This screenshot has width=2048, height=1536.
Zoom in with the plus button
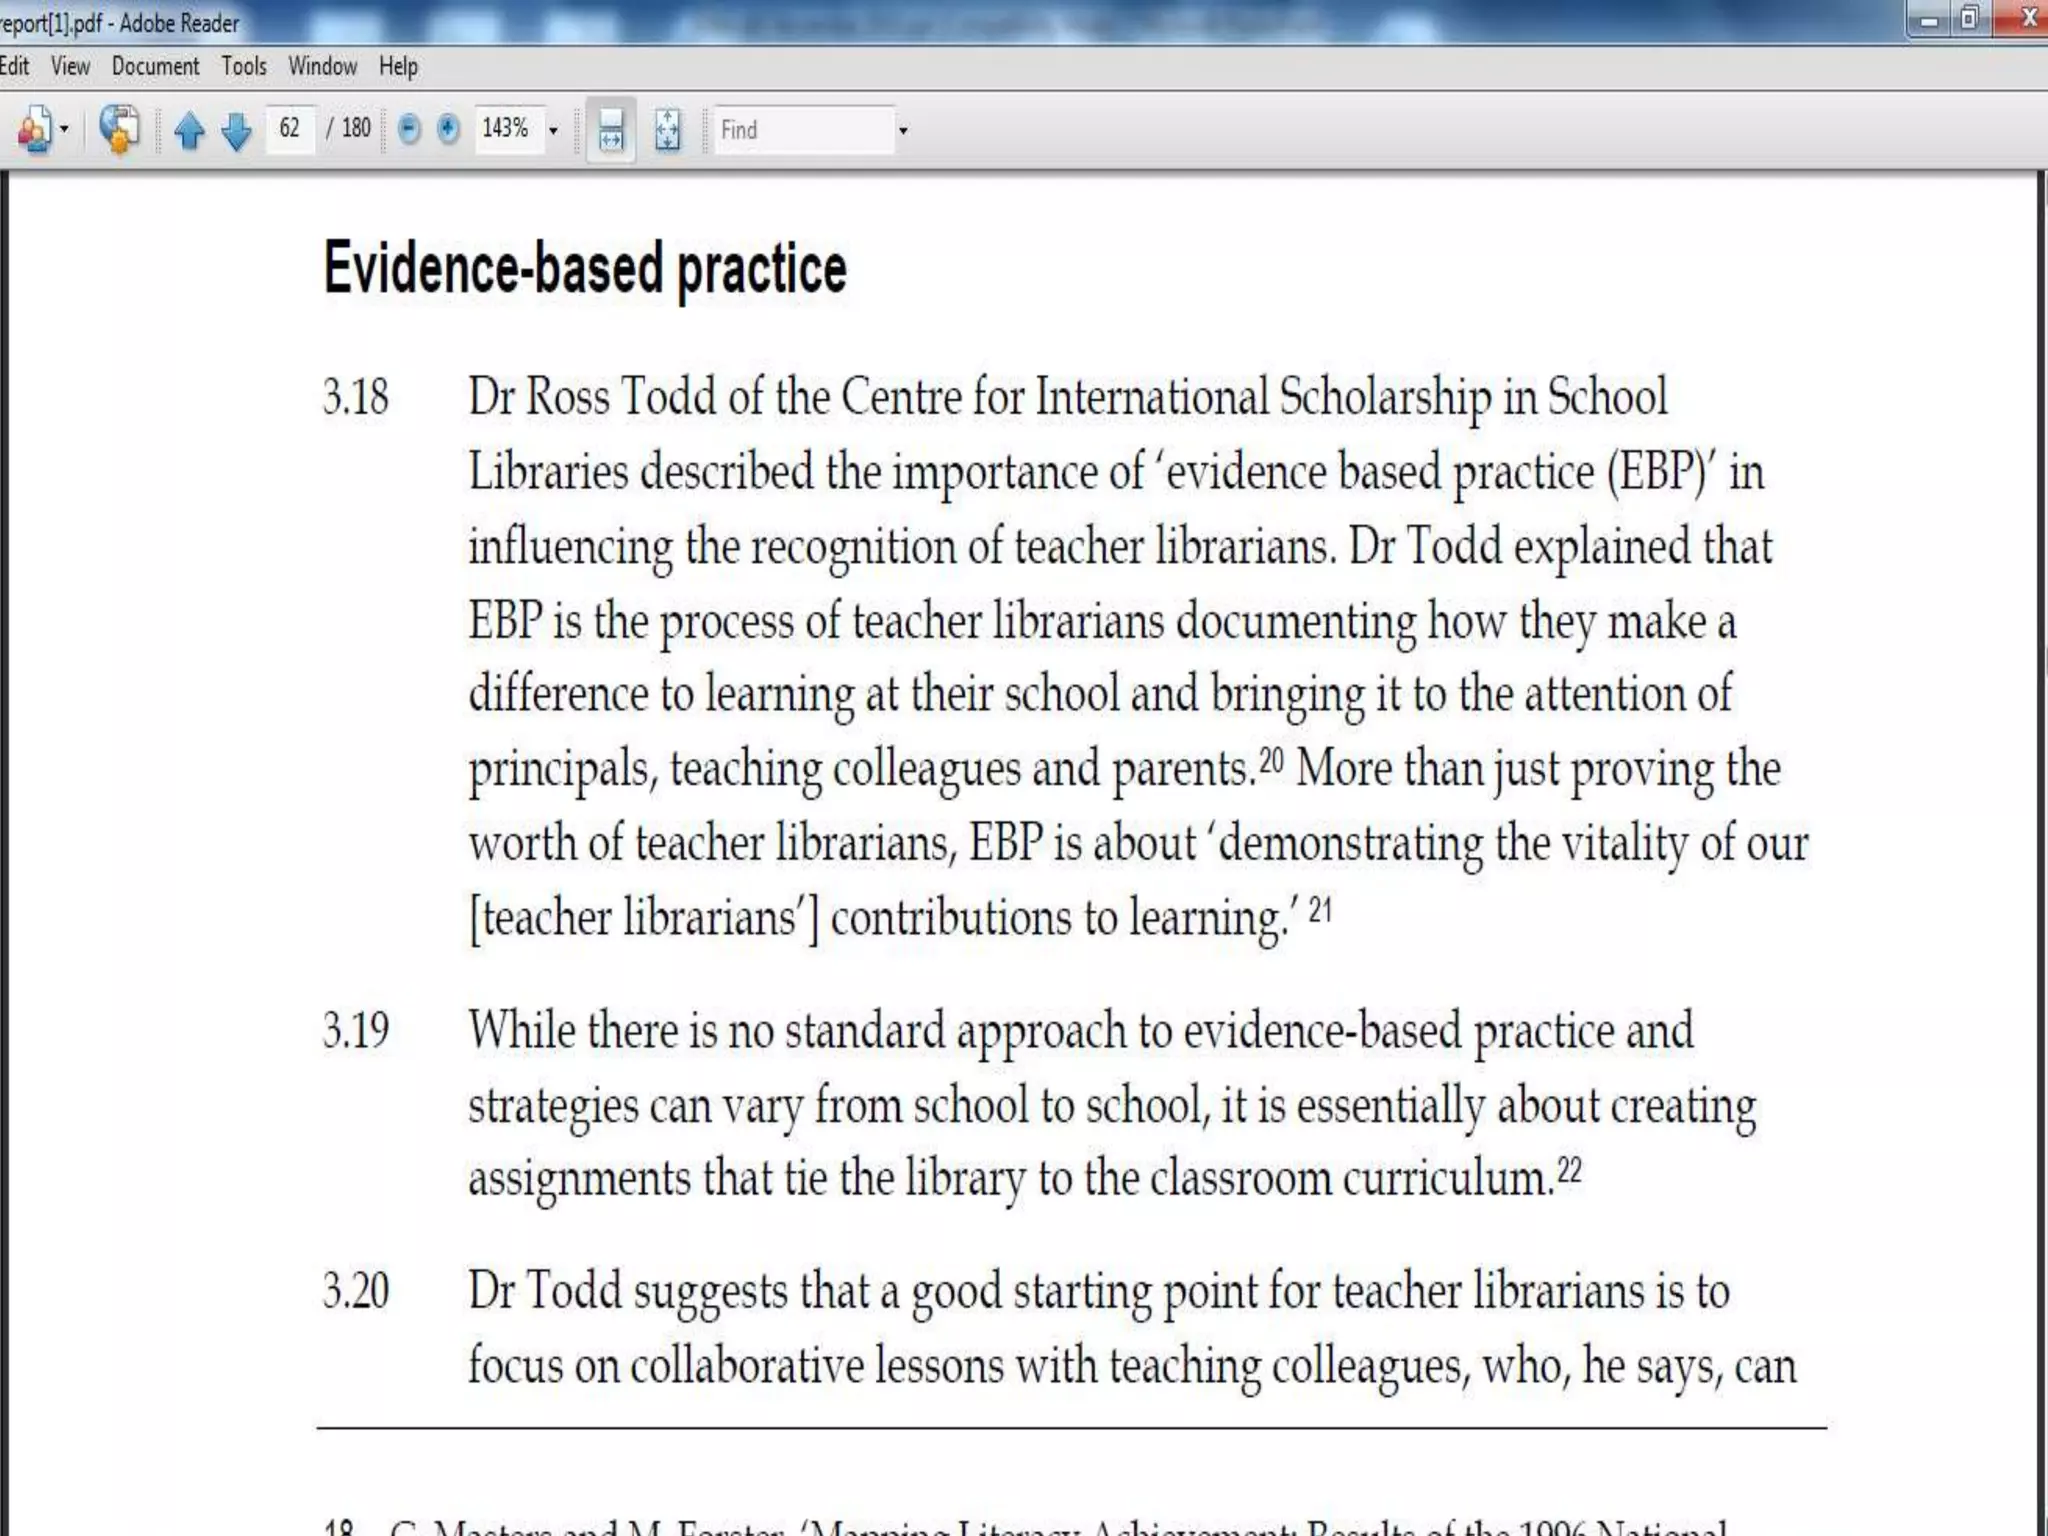[448, 129]
